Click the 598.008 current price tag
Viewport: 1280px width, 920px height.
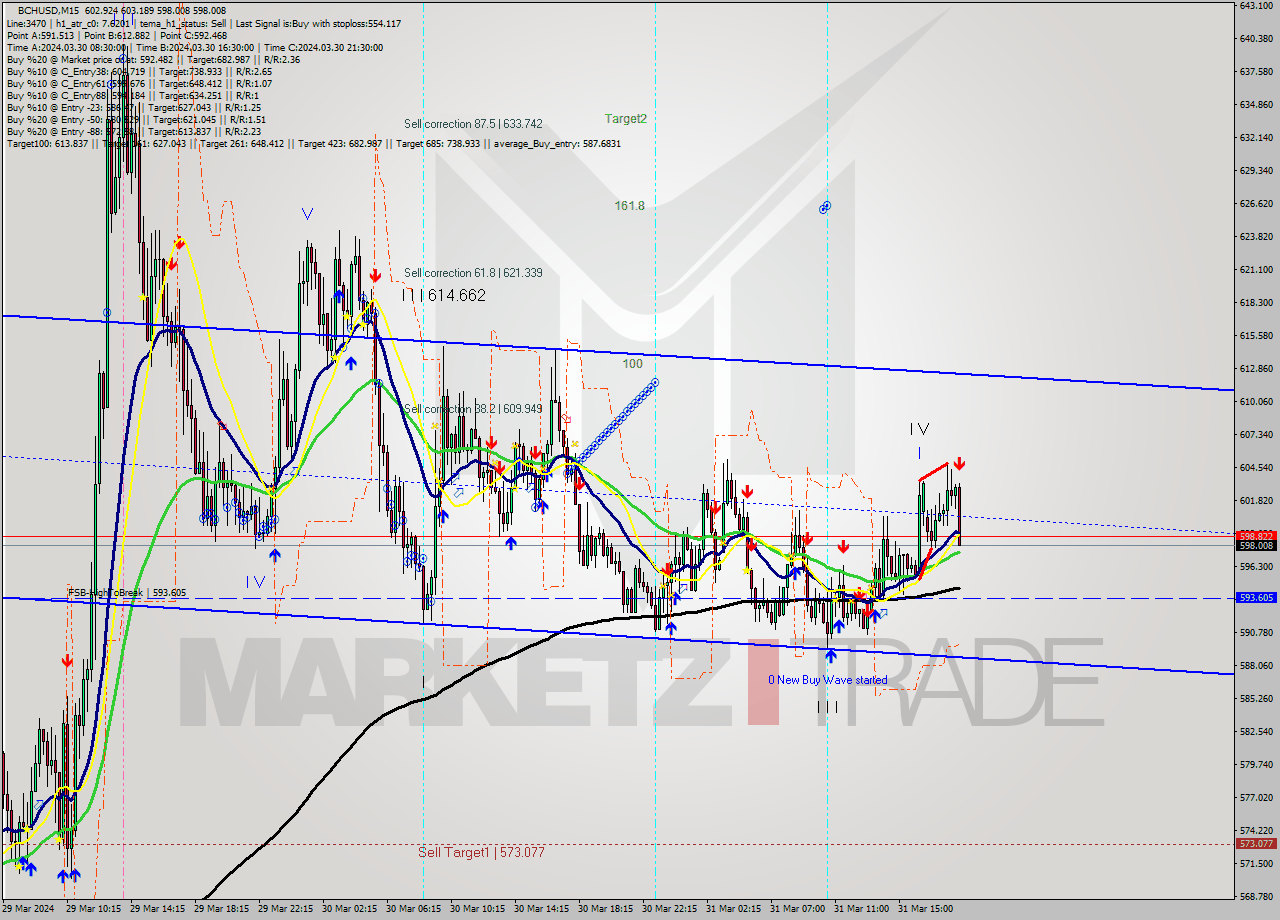coord(1256,545)
